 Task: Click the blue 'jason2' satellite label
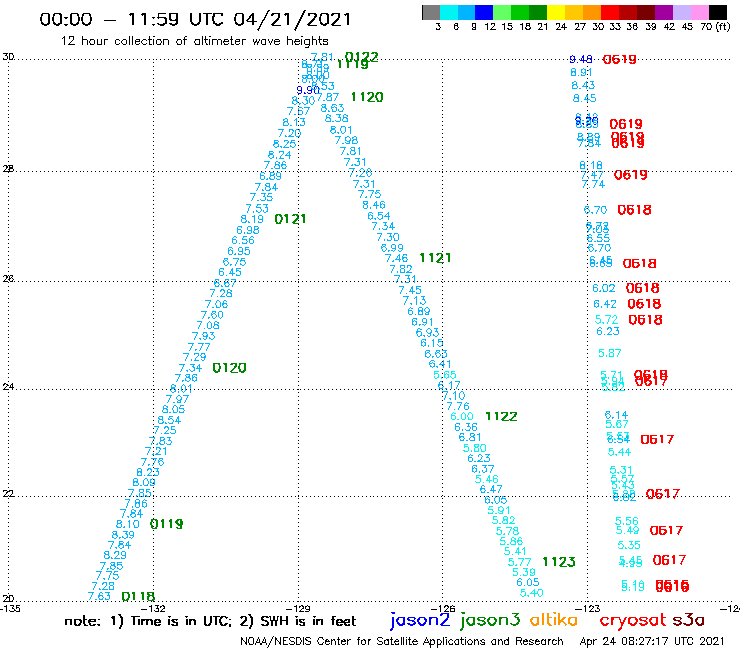coord(420,620)
